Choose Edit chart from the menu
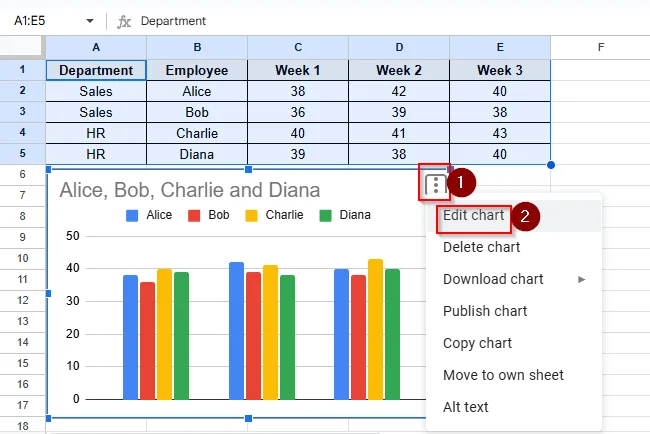Screen dimensions: 650x434 [x=514, y=216]
